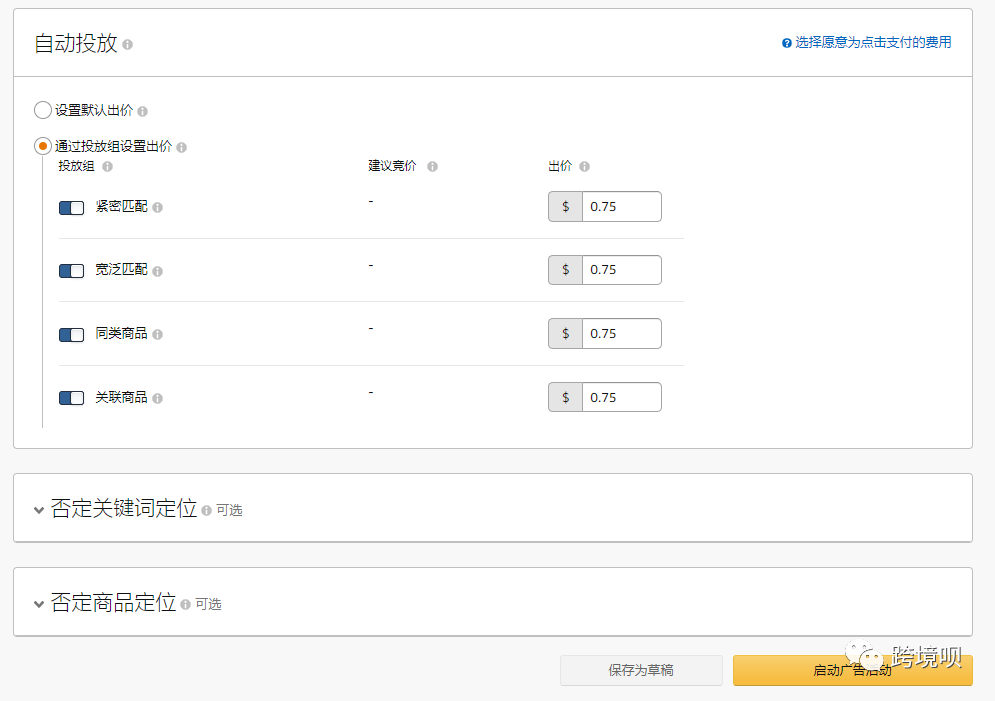
Task: Click info icon beside 紧密匹配
Action: (157, 207)
